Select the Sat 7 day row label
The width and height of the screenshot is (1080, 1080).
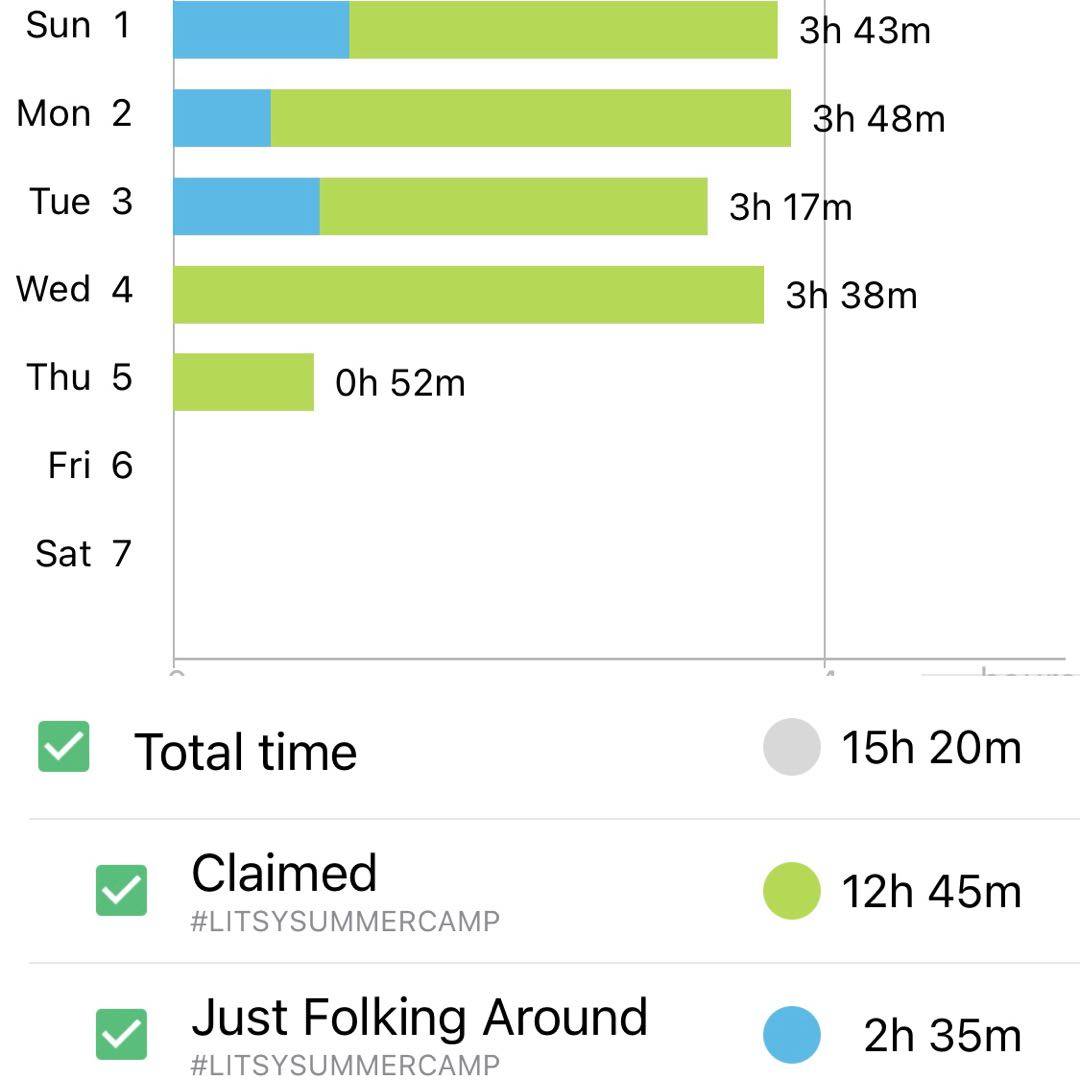click(x=83, y=553)
